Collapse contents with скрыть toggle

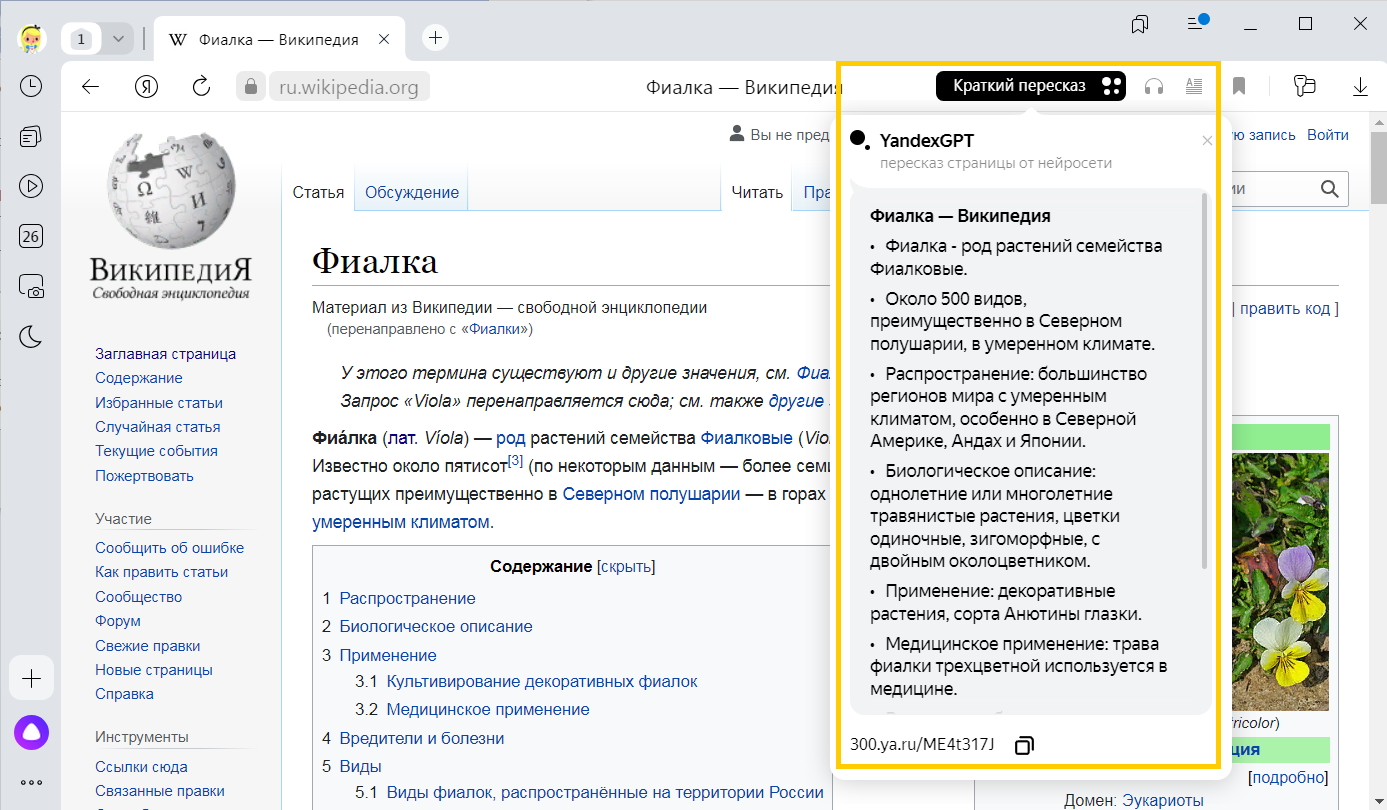(x=626, y=567)
